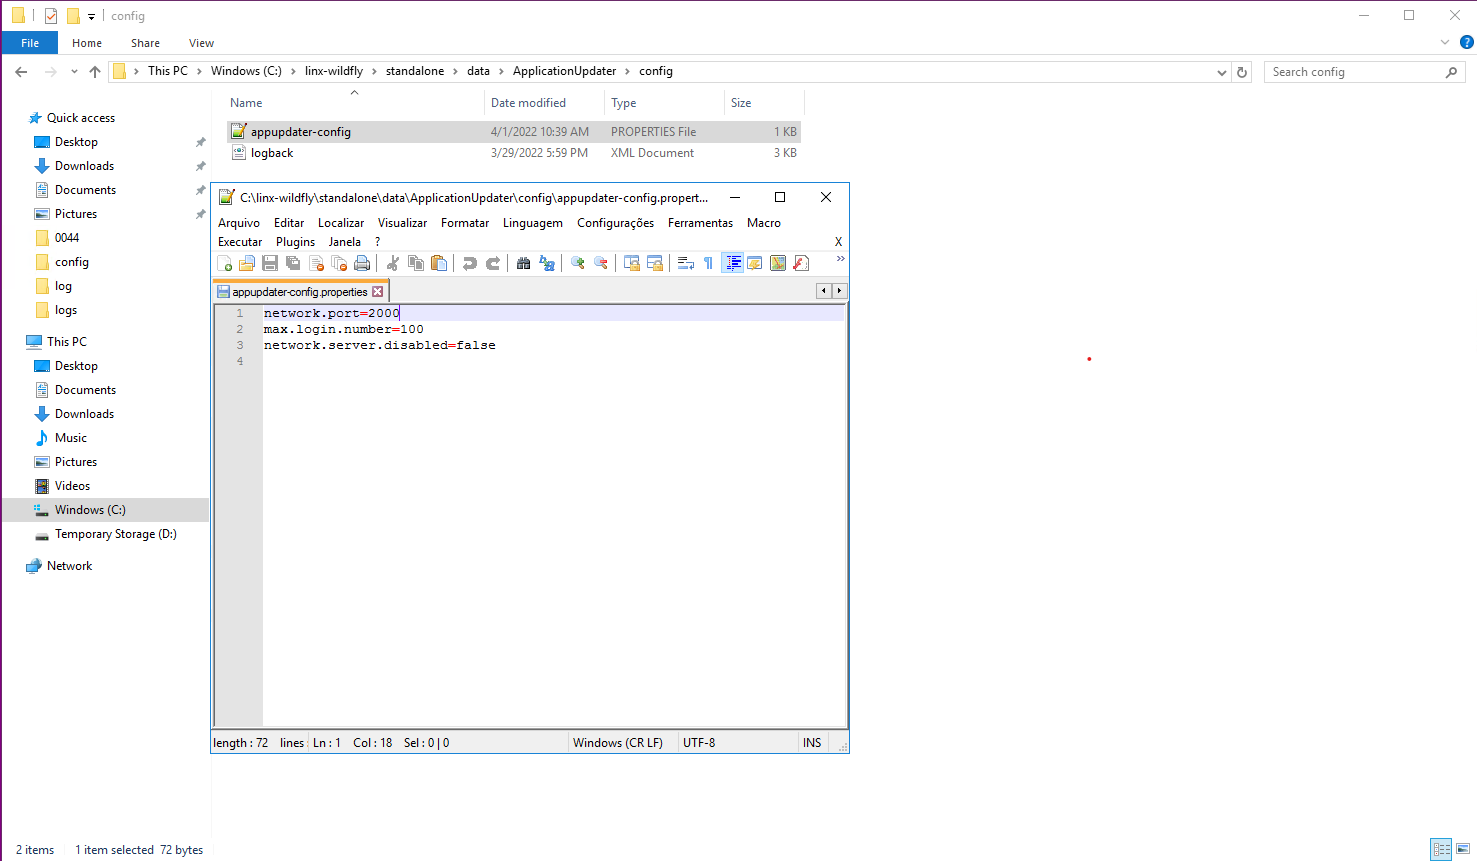Open the Configurações menu
Image resolution: width=1477 pixels, height=861 pixels.
(616, 223)
